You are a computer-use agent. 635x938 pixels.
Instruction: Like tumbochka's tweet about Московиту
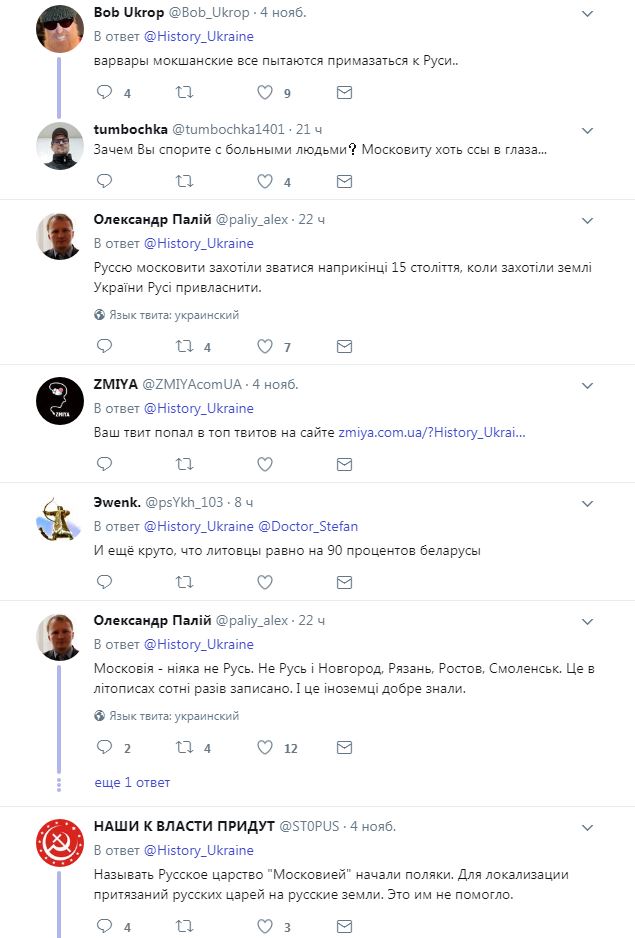(x=265, y=182)
